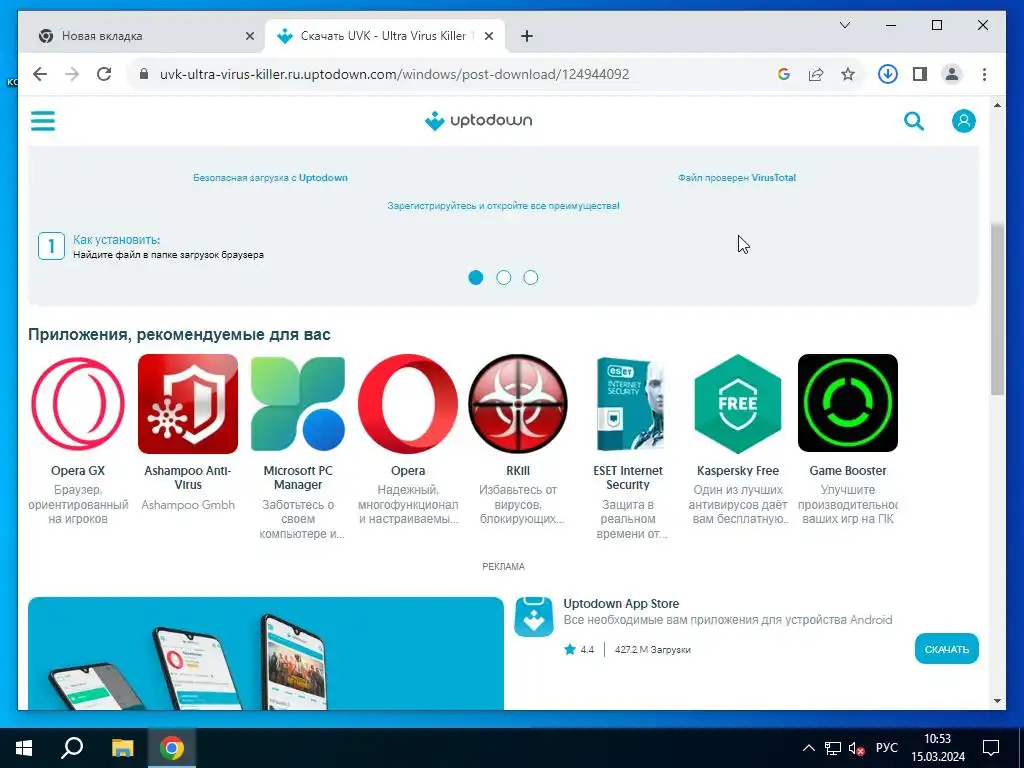Select the second carousel dot
The height and width of the screenshot is (768, 1024).
[x=504, y=278]
